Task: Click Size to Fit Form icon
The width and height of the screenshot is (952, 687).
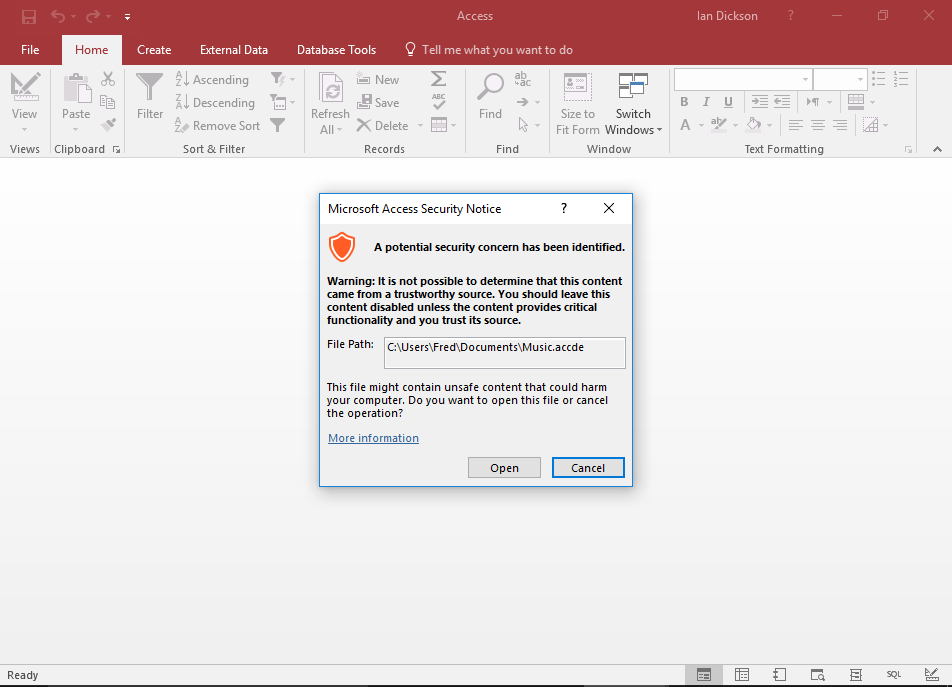Action: pyautogui.click(x=577, y=87)
